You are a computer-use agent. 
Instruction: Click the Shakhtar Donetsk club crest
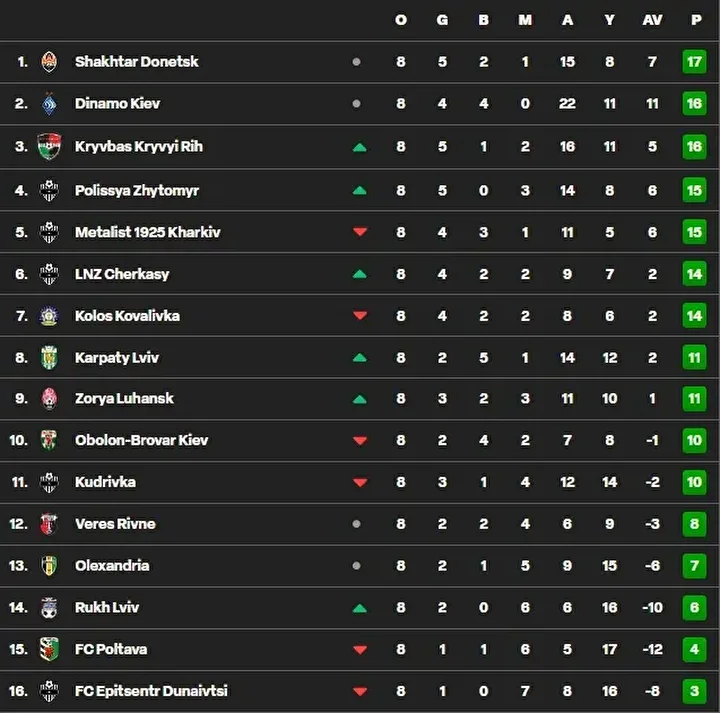(x=49, y=62)
